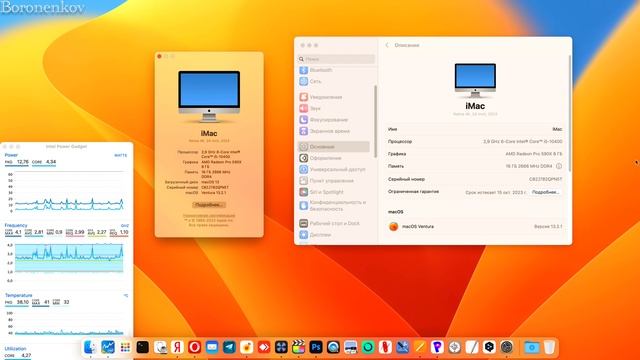Viewport: 640px width, 360px height.
Task: Click the Серийный номер value in Settings
Action: pyautogui.click(x=545, y=179)
